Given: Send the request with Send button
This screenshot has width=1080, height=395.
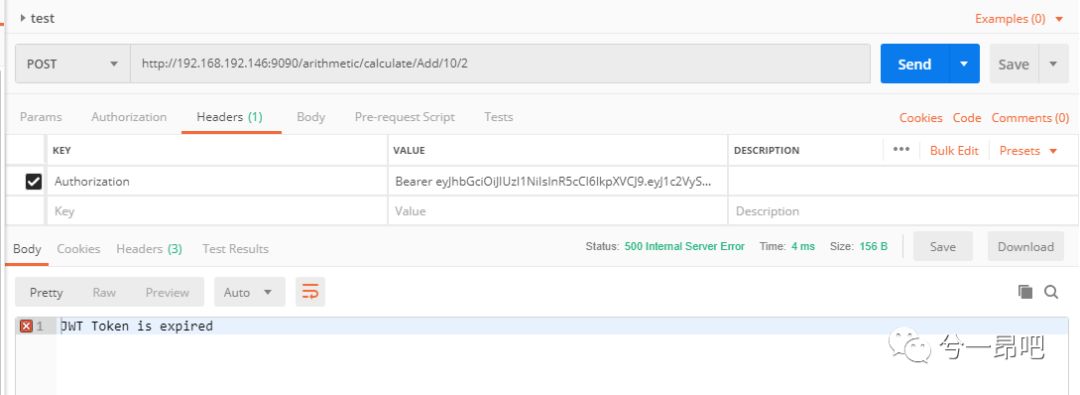Looking at the screenshot, I should tap(915, 64).
